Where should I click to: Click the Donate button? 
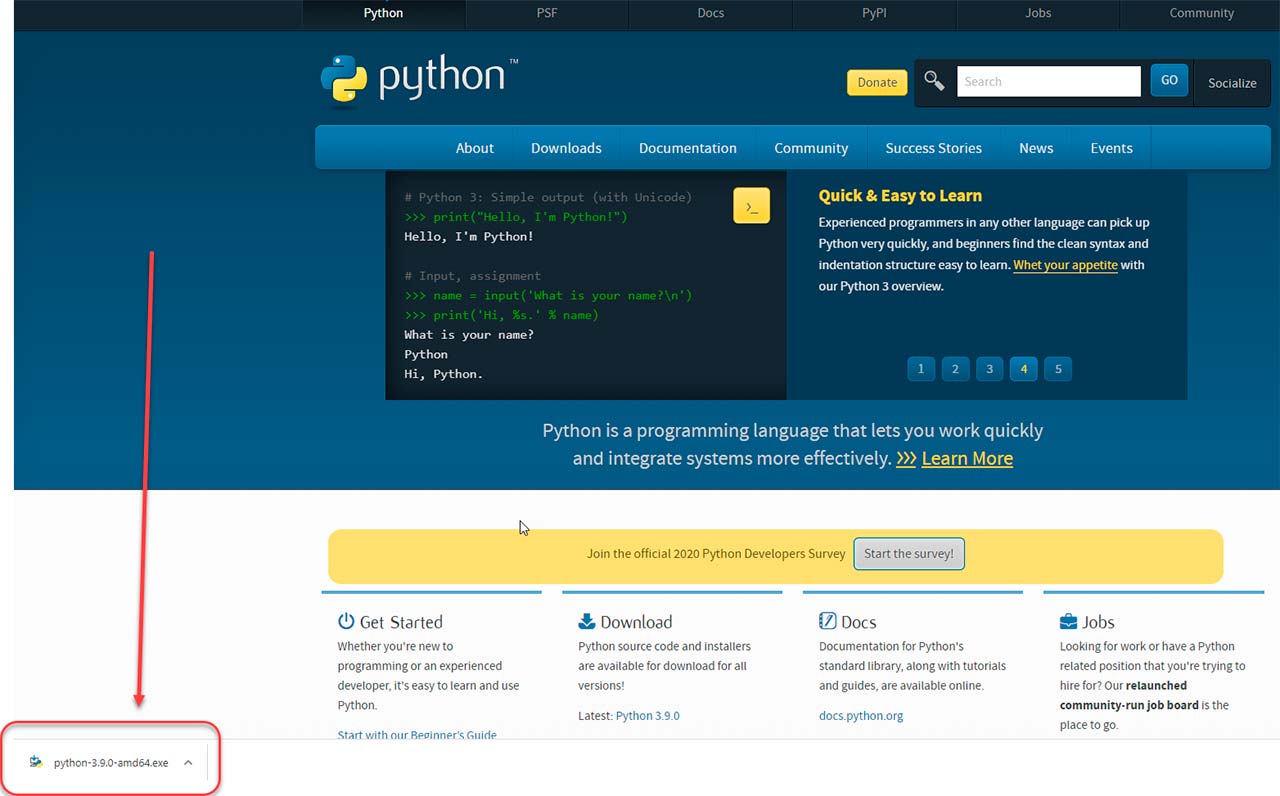click(x=877, y=82)
